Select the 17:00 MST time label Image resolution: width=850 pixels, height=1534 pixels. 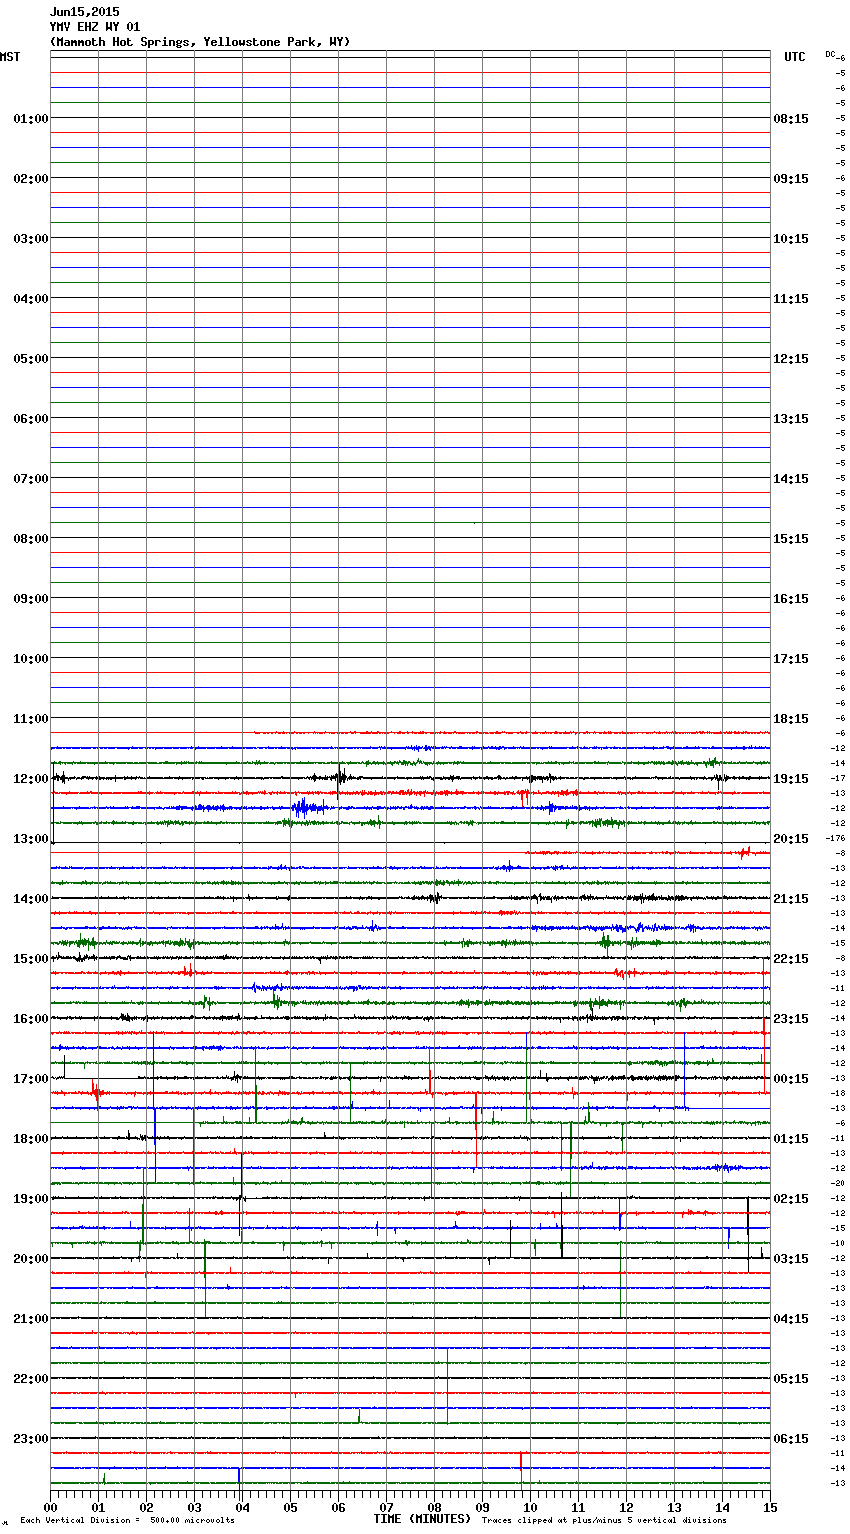click(31, 1079)
